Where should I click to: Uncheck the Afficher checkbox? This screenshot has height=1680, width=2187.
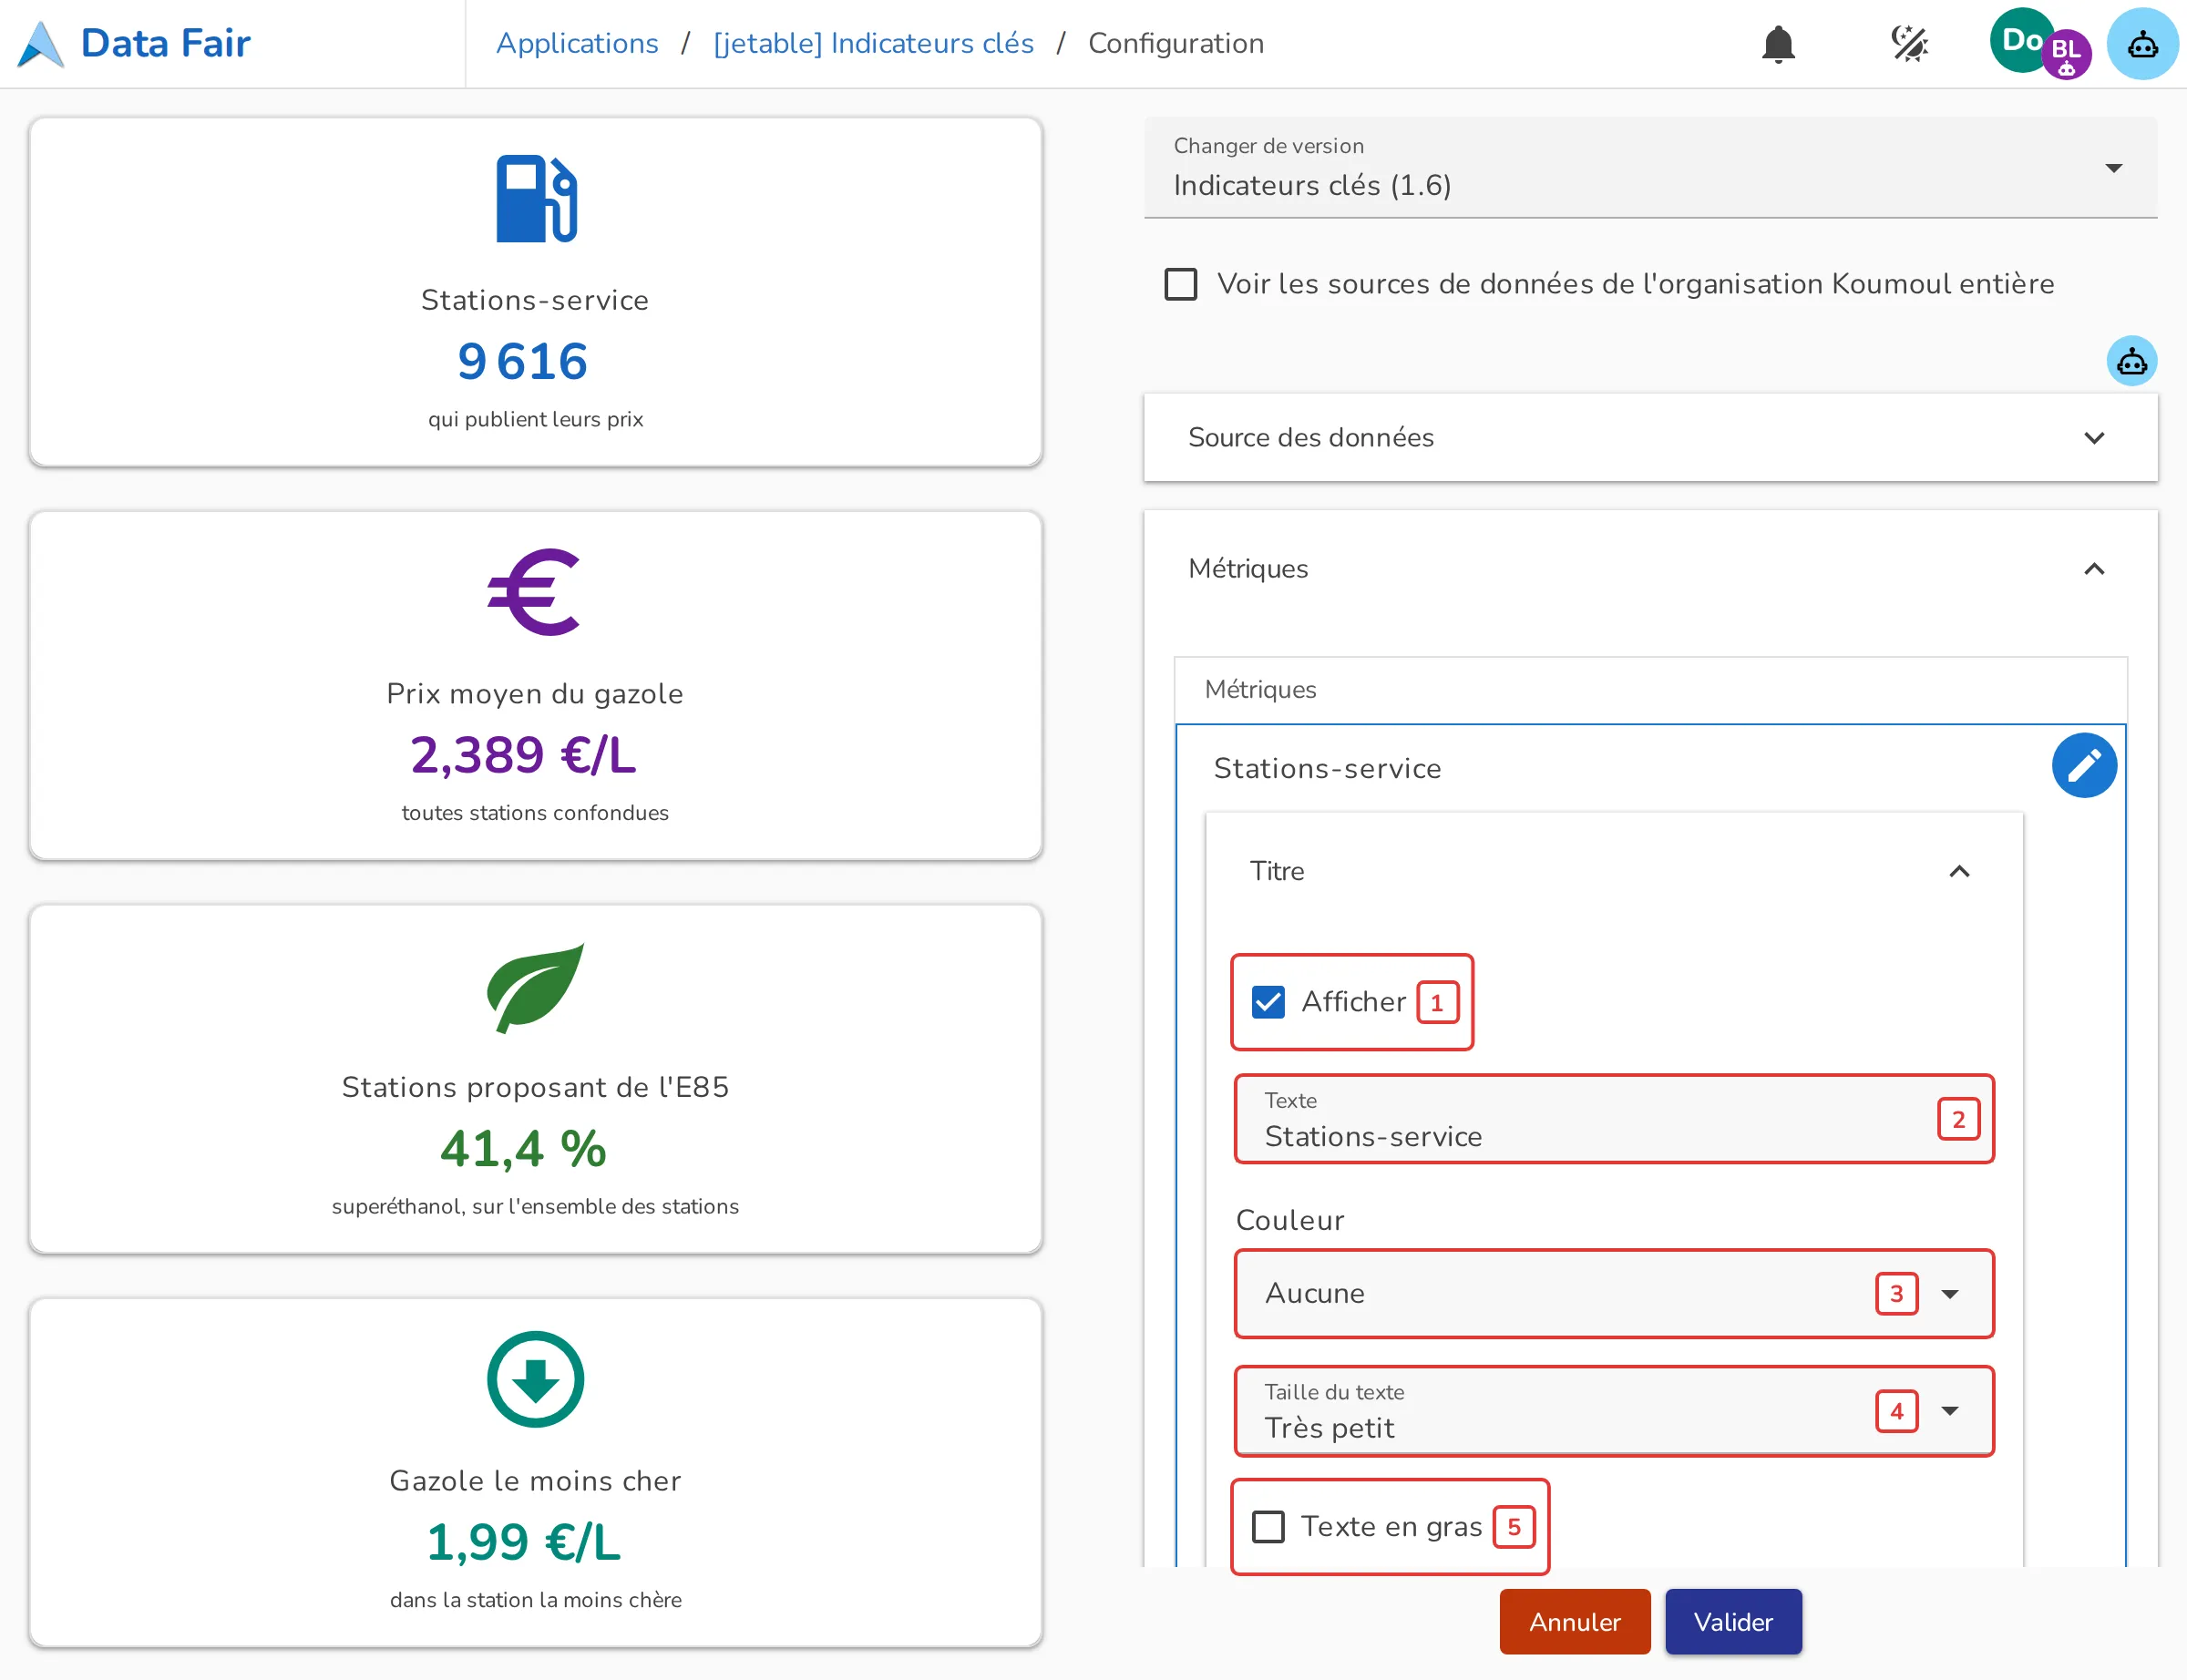point(1268,1002)
